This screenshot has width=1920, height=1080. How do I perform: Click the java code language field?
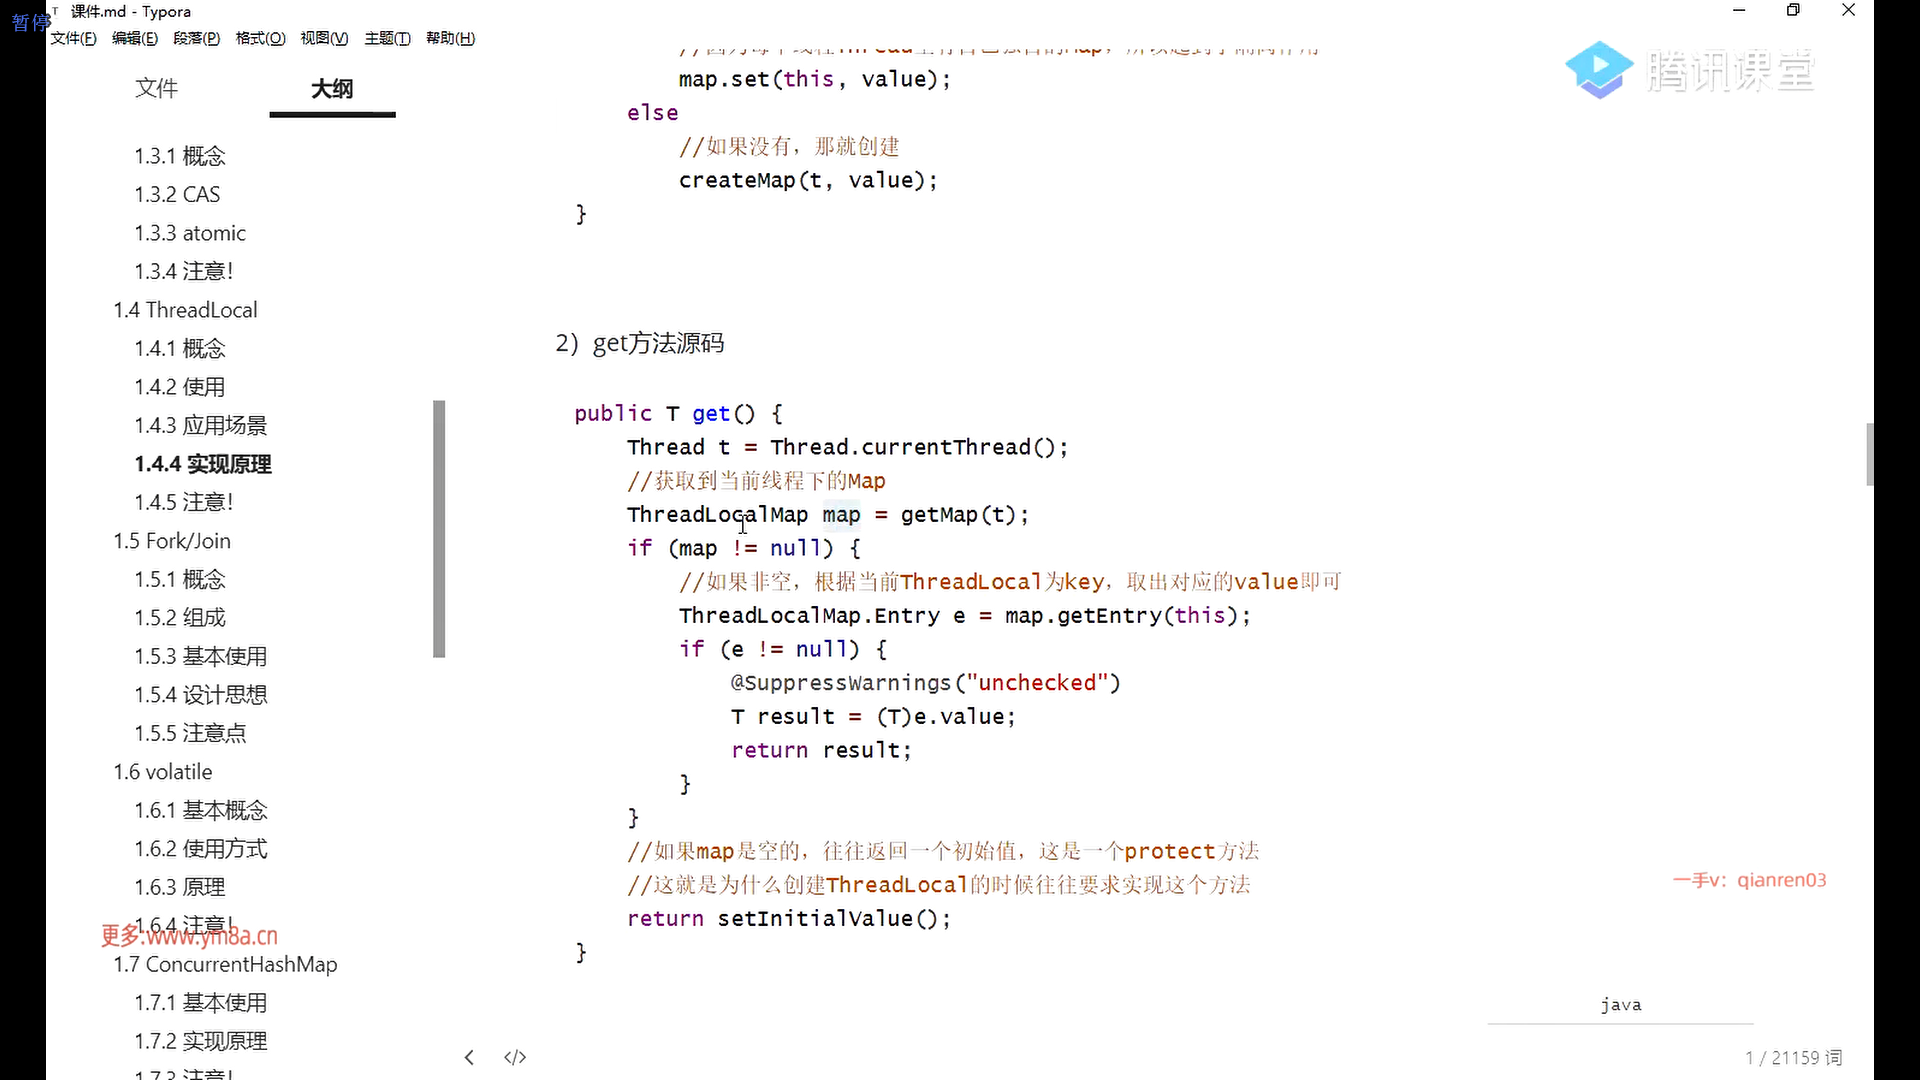1620,1005
